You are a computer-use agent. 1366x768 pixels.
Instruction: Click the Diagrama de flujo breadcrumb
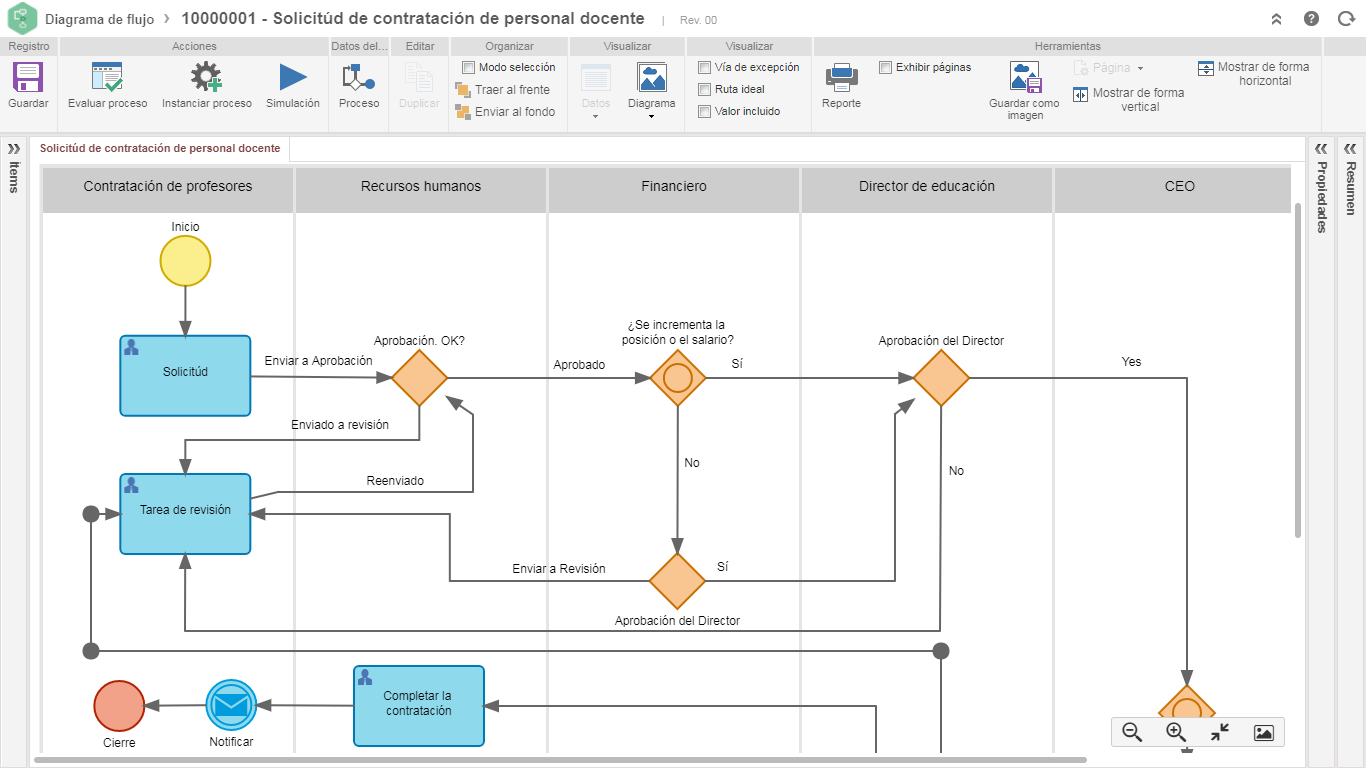point(100,19)
